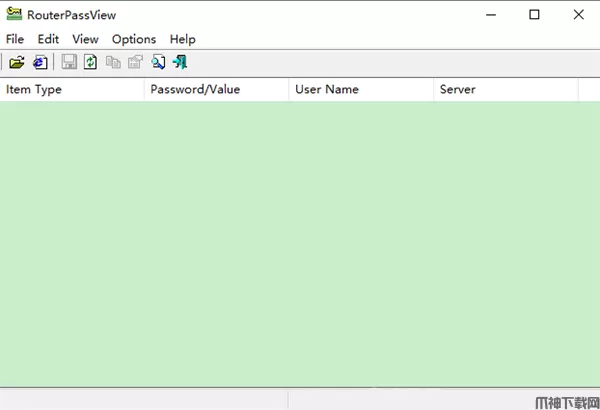The height and width of the screenshot is (410, 600).
Task: Open the View menu
Action: (85, 39)
